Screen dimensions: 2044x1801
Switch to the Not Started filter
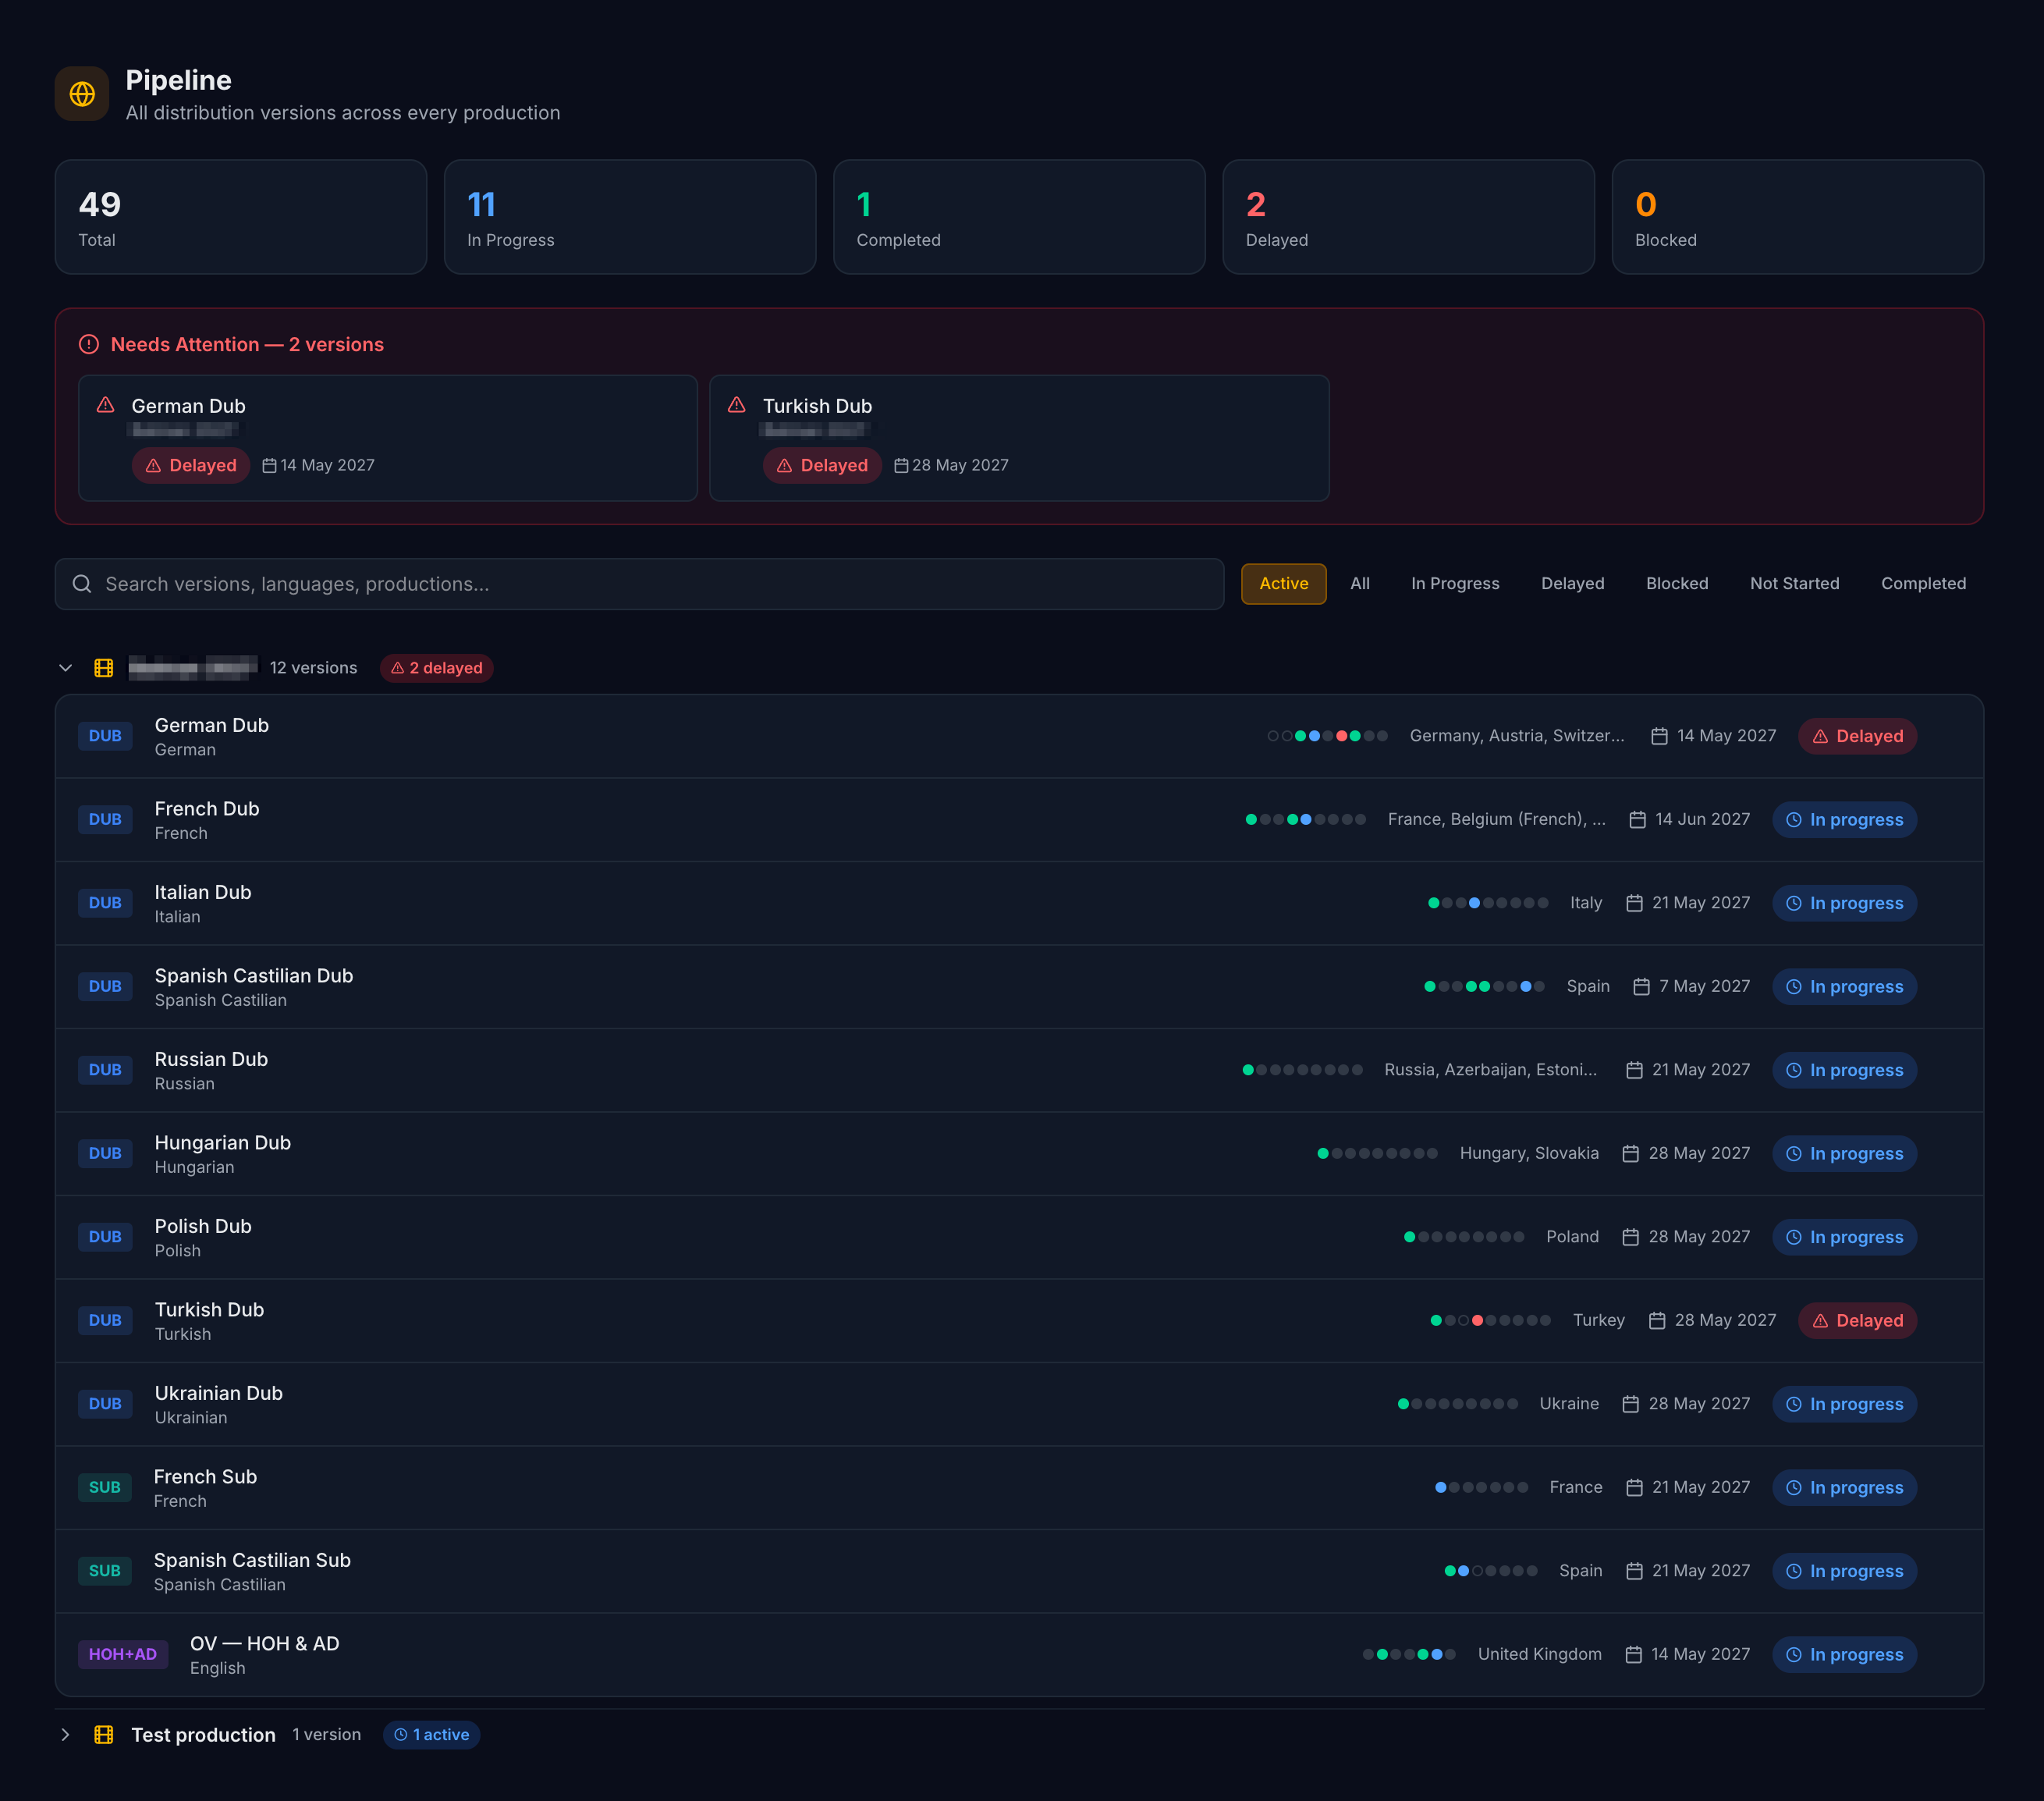point(1794,584)
